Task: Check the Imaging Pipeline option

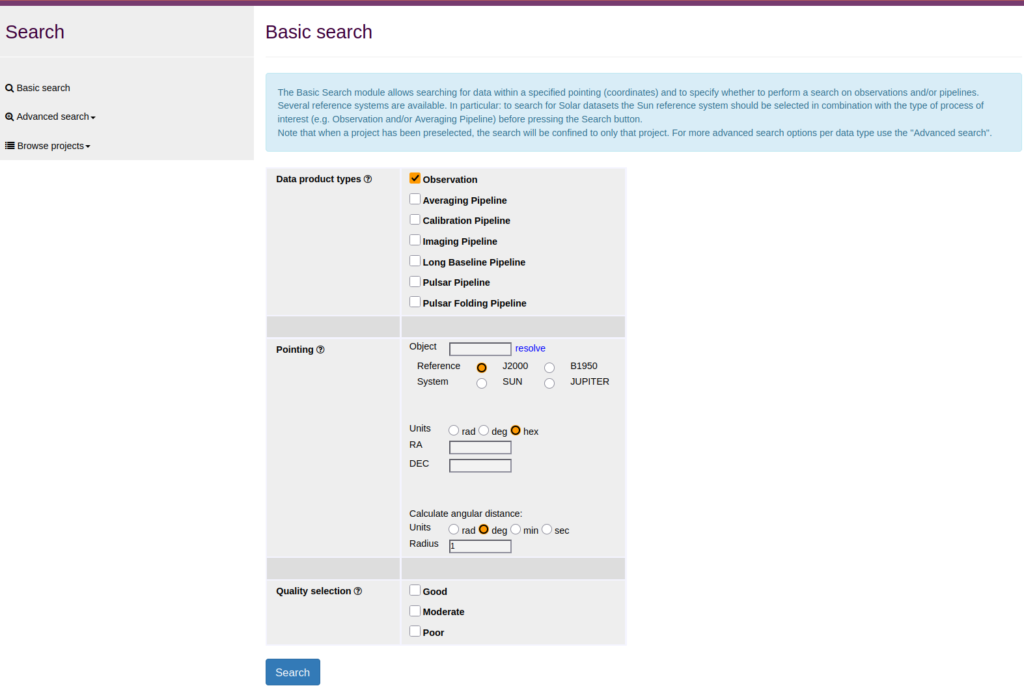Action: pos(415,240)
